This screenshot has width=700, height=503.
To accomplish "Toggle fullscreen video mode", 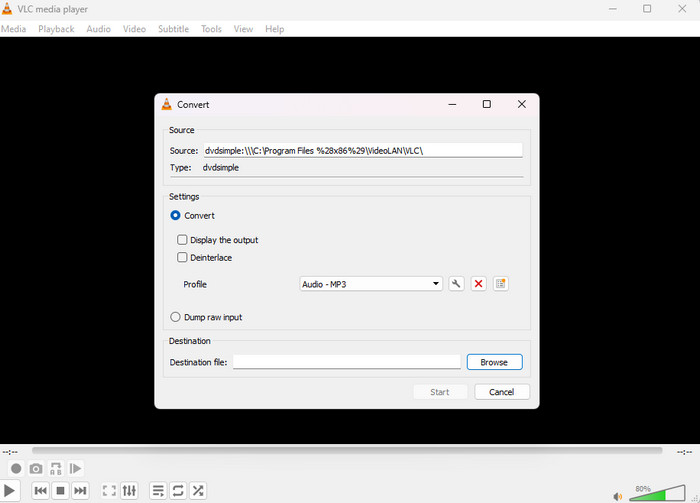I will click(109, 491).
